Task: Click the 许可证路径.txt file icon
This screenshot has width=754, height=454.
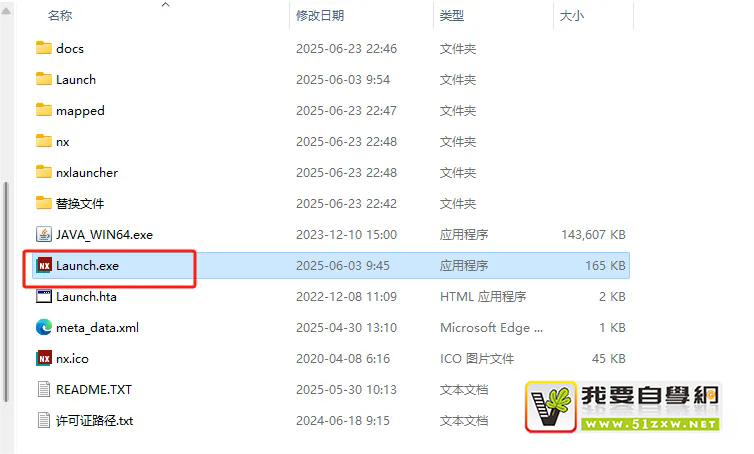Action: 44,420
